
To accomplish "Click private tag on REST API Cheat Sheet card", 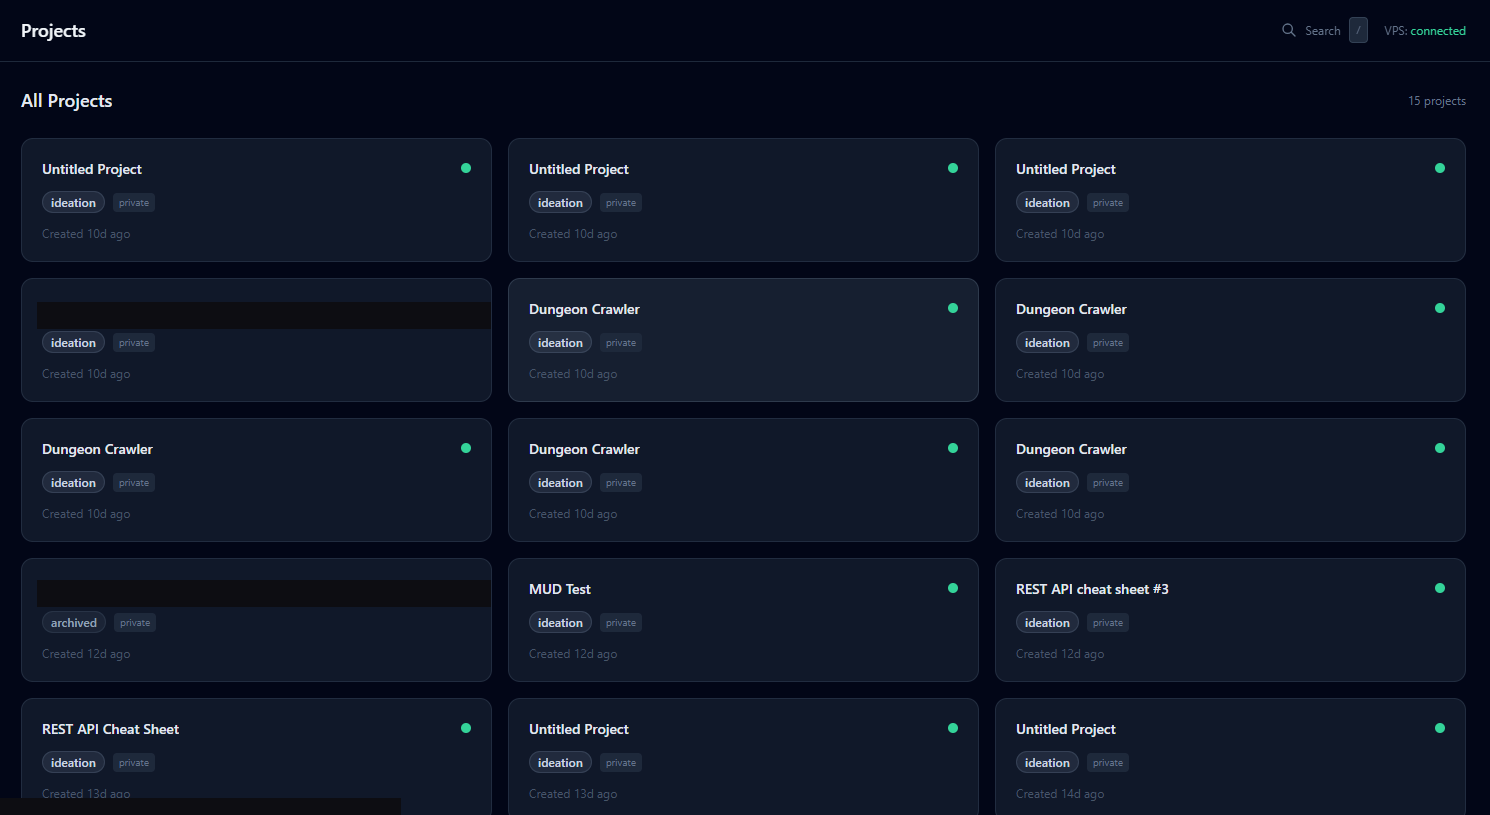I will click(134, 763).
